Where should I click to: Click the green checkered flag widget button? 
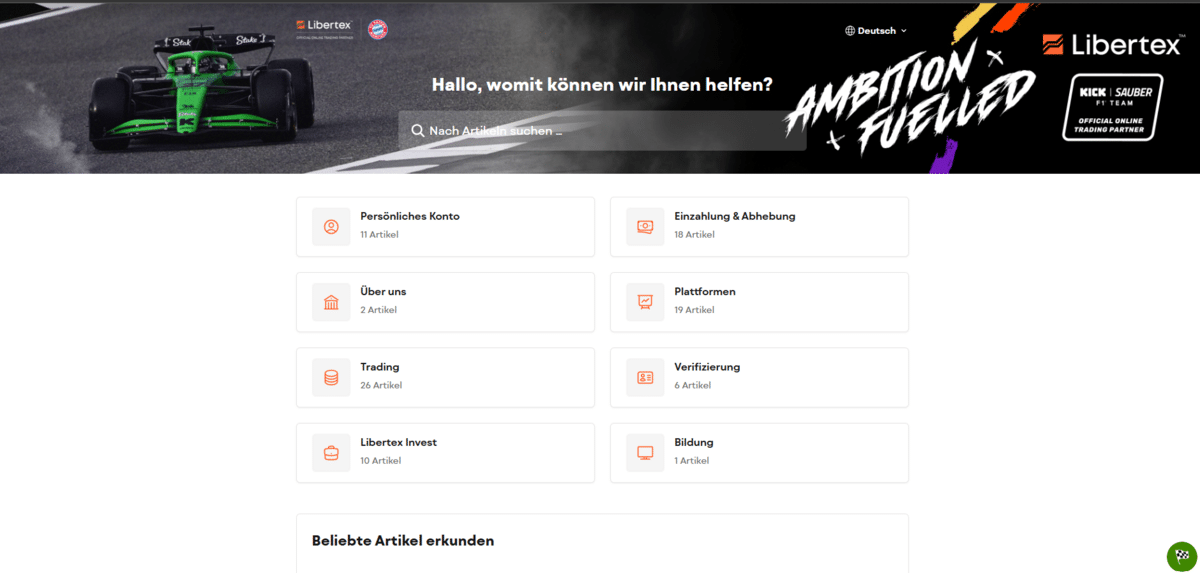pyautogui.click(x=1181, y=556)
